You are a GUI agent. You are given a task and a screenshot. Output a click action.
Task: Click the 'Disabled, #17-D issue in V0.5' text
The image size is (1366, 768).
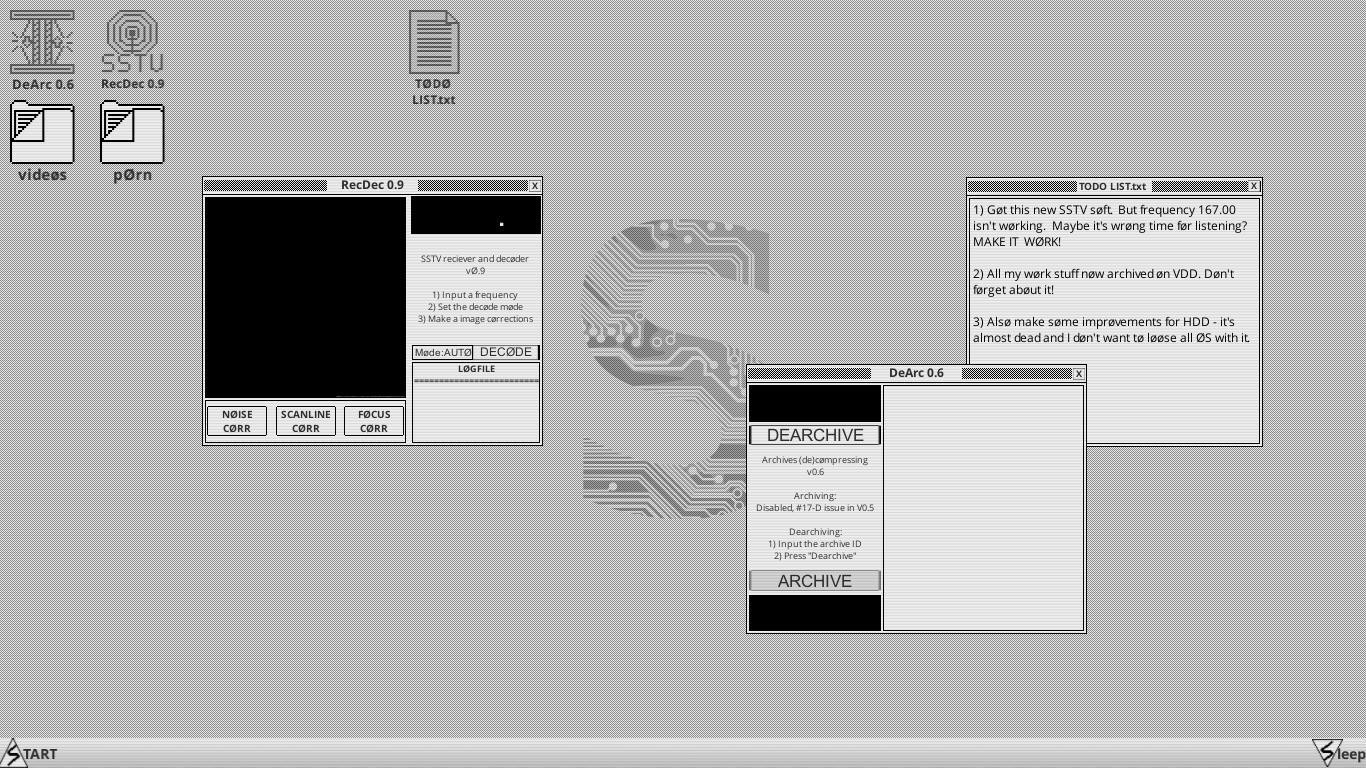815,508
